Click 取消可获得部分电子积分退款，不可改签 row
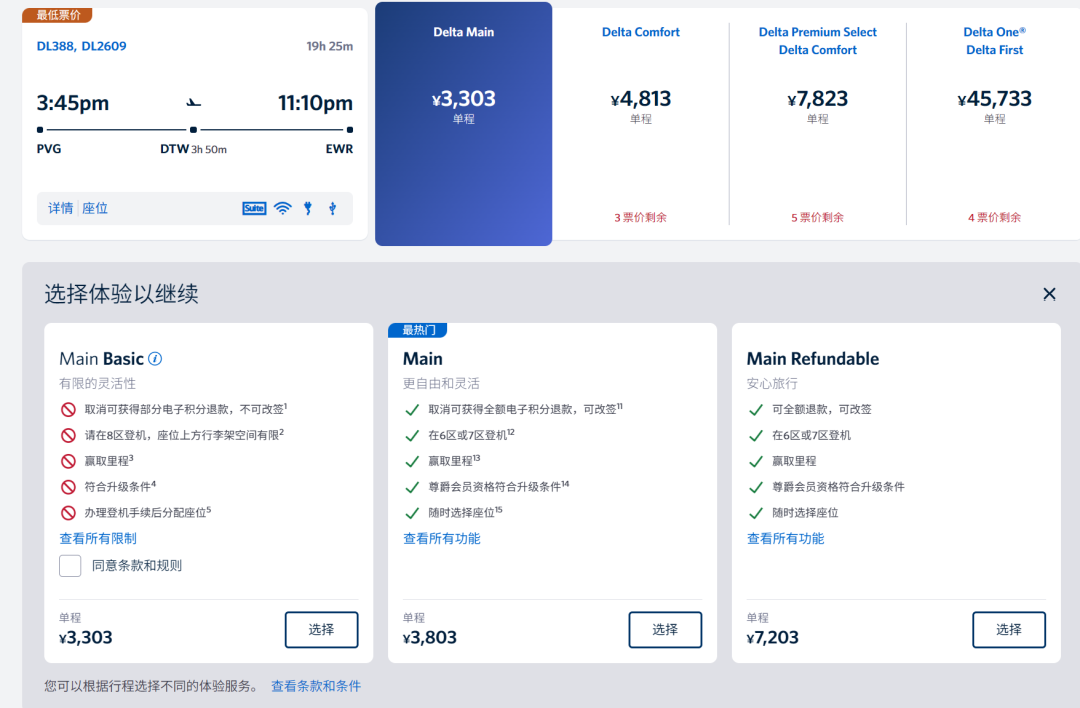This screenshot has width=1080, height=708. point(174,409)
